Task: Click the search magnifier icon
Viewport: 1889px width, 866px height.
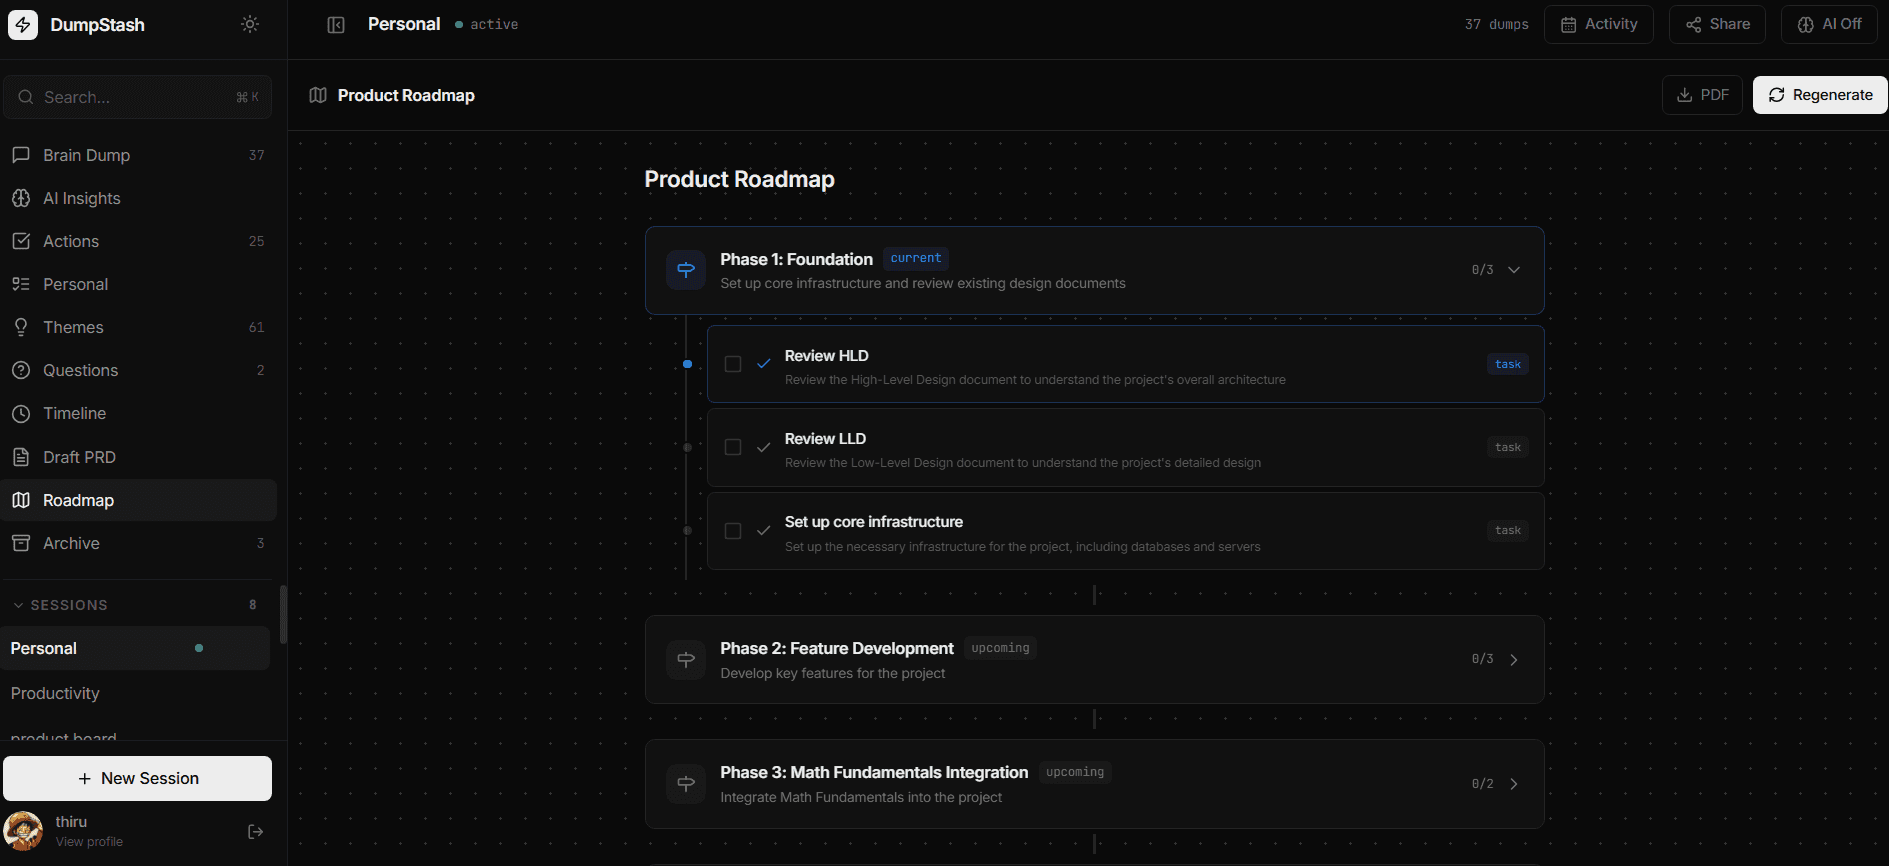Action: pos(26,97)
